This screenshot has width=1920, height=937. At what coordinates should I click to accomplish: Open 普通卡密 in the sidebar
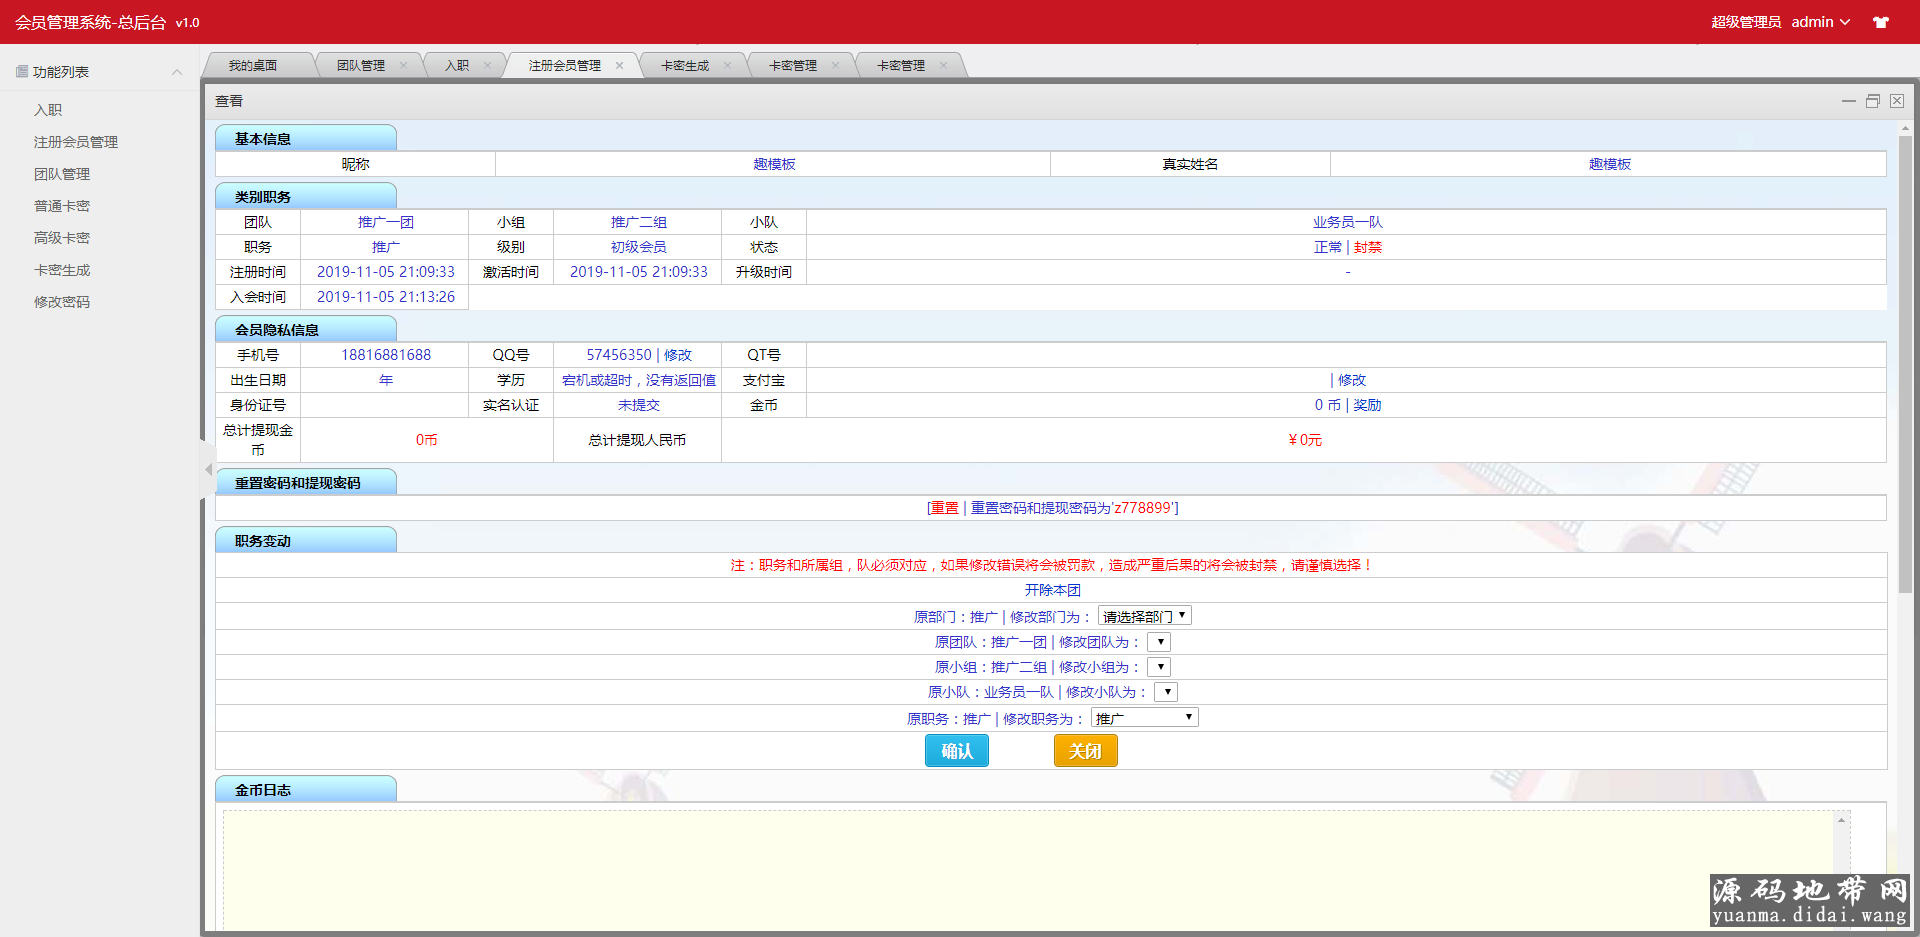pos(62,206)
